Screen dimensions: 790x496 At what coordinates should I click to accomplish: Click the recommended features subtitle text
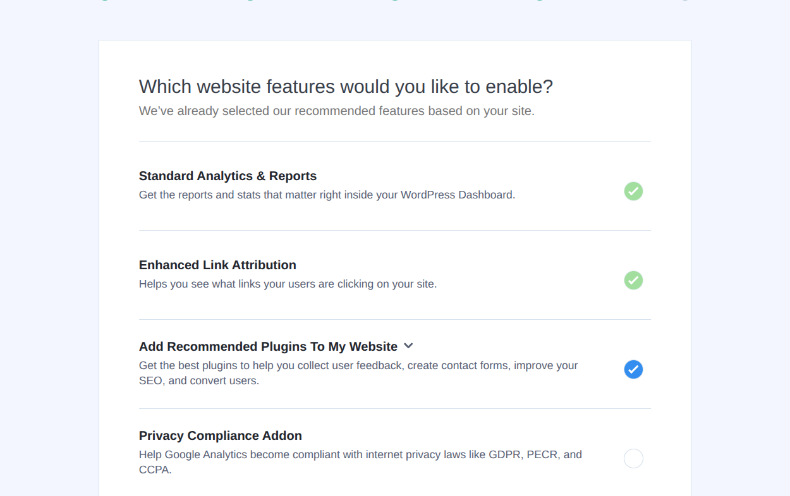coord(336,111)
